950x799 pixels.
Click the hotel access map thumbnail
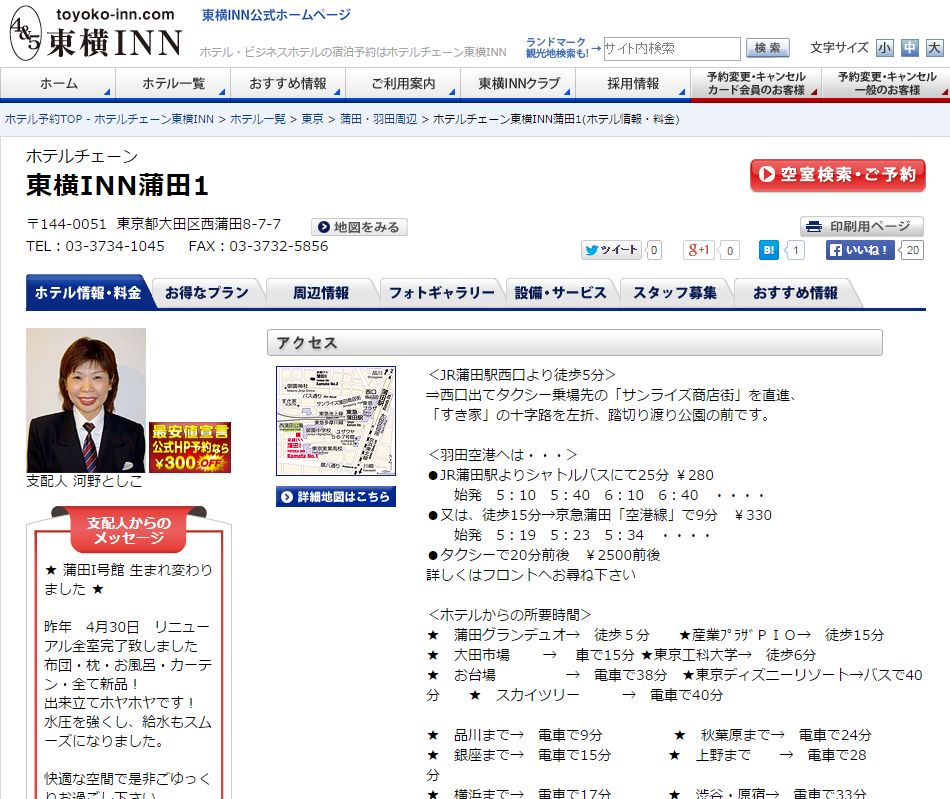[x=336, y=421]
